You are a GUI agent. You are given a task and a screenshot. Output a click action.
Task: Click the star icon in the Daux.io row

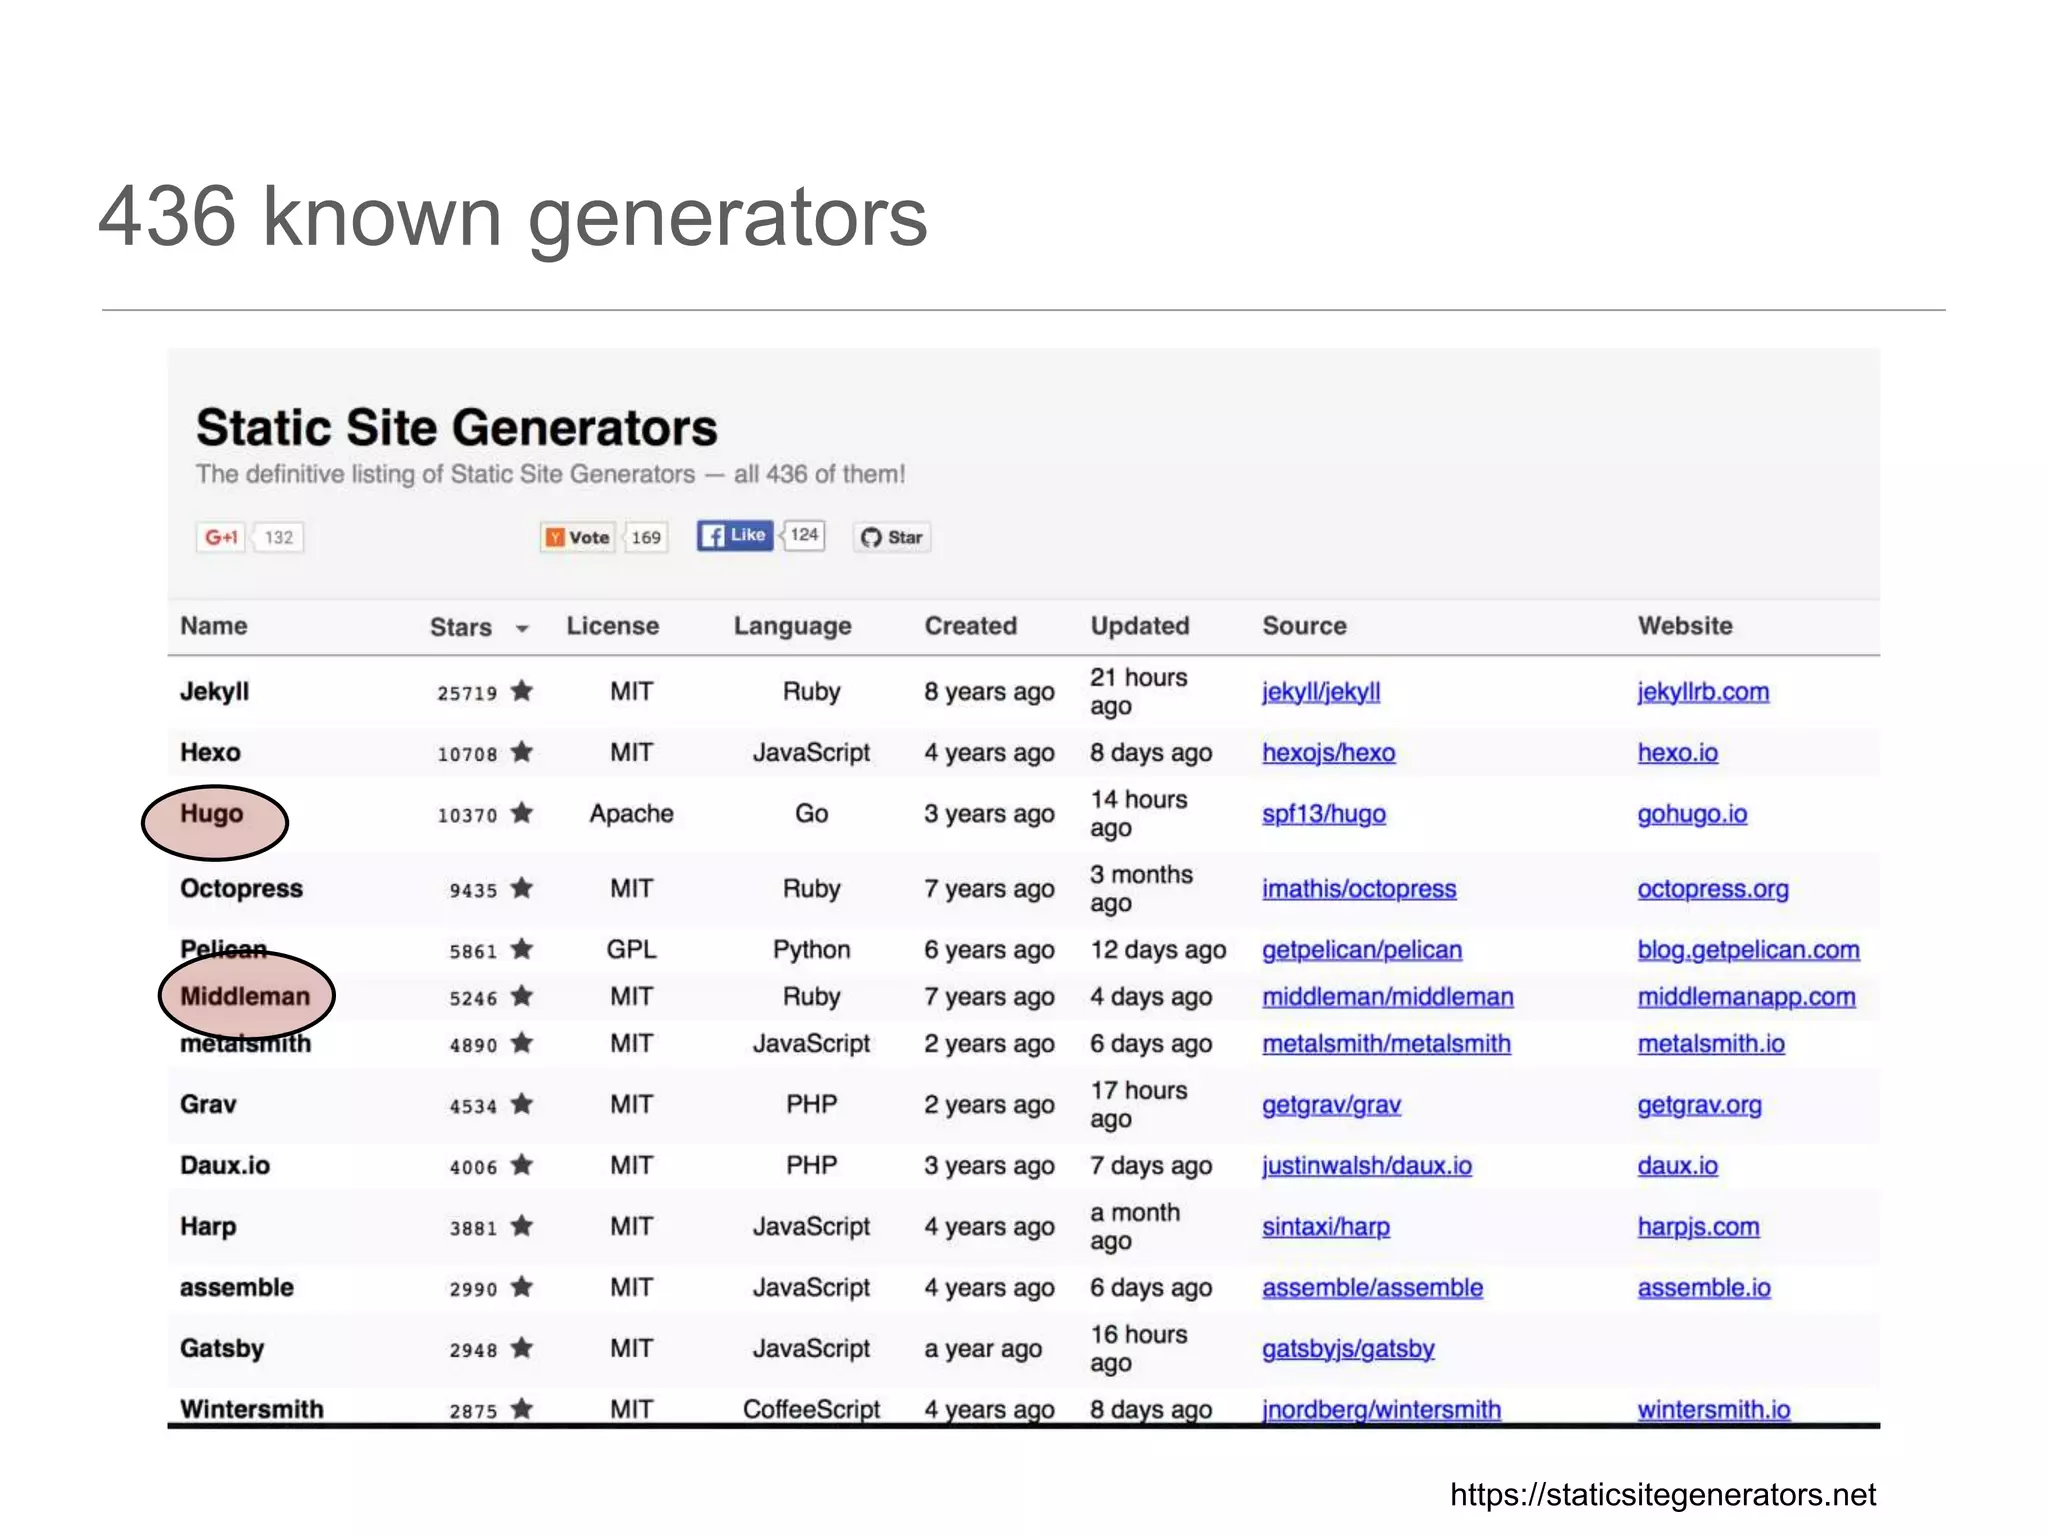click(522, 1165)
